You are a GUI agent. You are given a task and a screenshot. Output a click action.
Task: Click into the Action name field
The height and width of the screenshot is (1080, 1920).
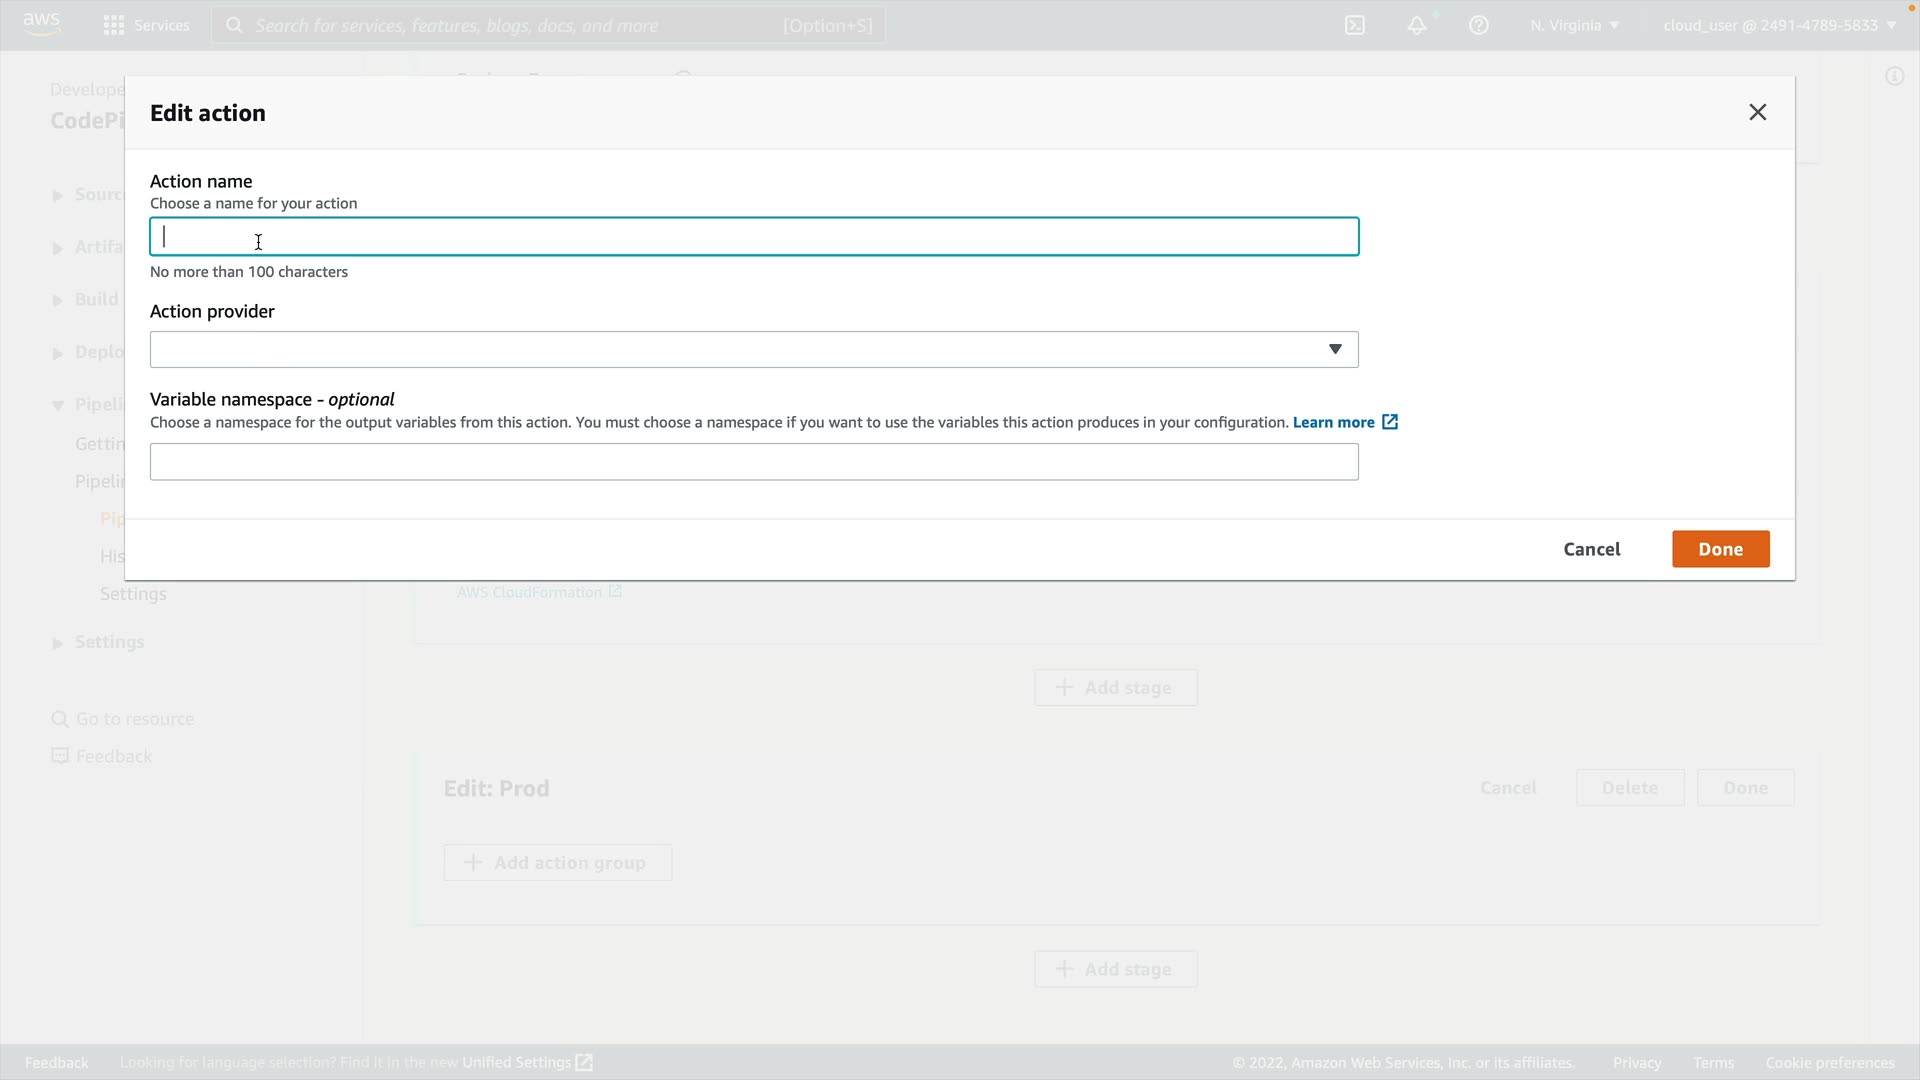(x=754, y=237)
